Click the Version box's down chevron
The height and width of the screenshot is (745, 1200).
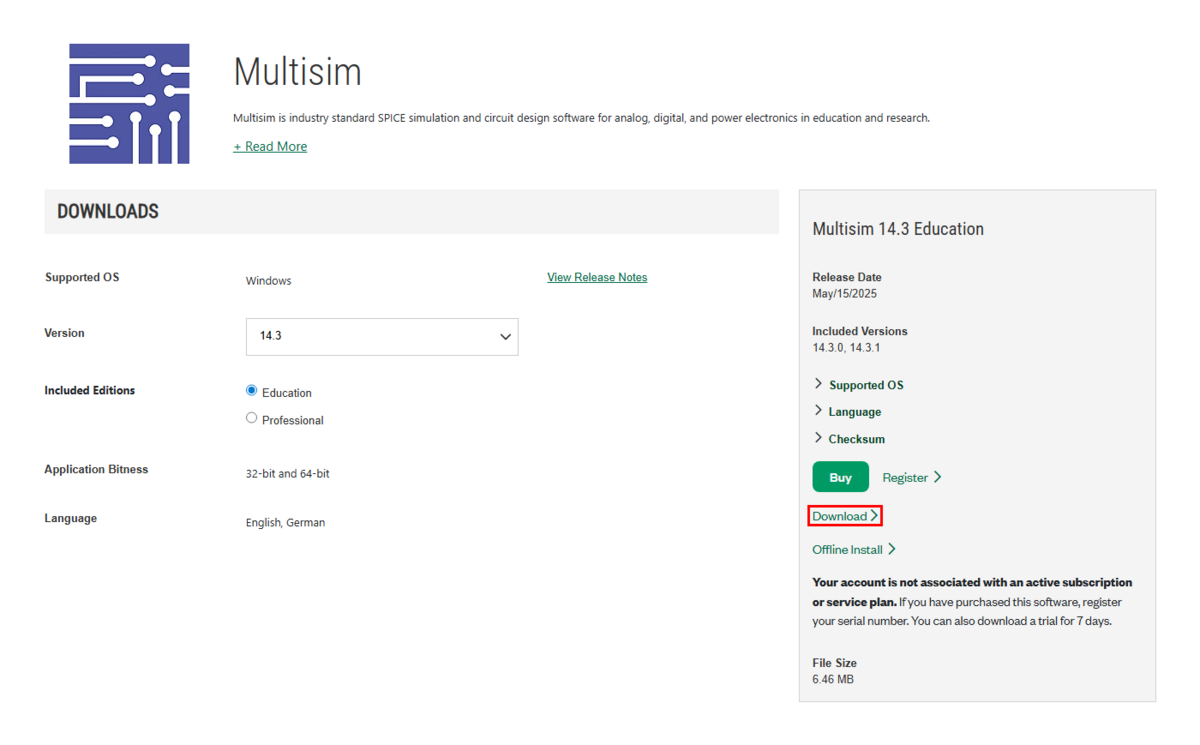pos(505,337)
